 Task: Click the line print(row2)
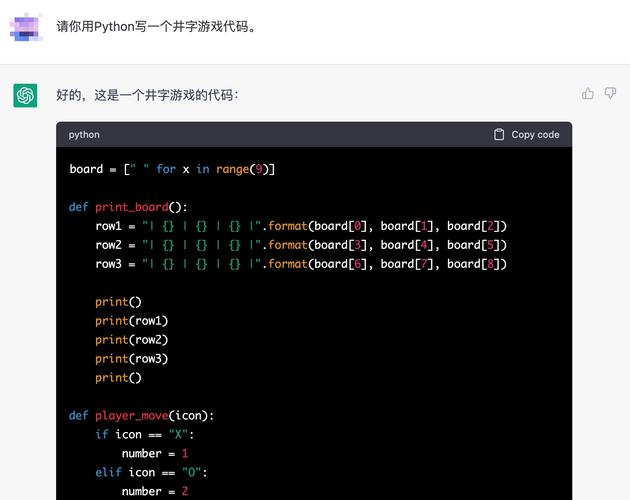(x=131, y=340)
